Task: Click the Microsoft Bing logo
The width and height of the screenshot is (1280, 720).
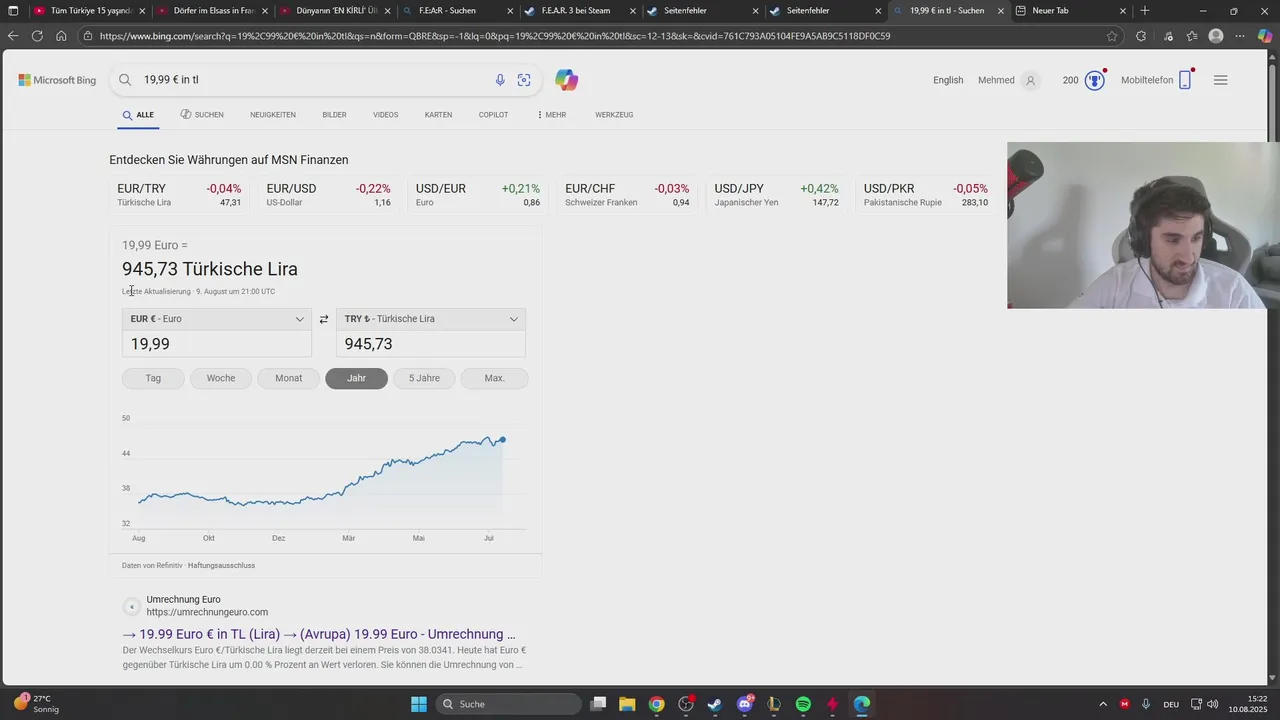Action: (x=57, y=80)
